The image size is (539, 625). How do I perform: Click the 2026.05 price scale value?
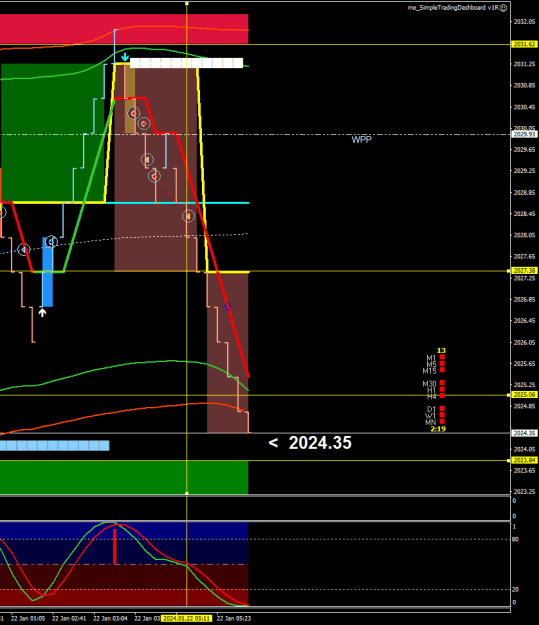pyautogui.click(x=524, y=342)
